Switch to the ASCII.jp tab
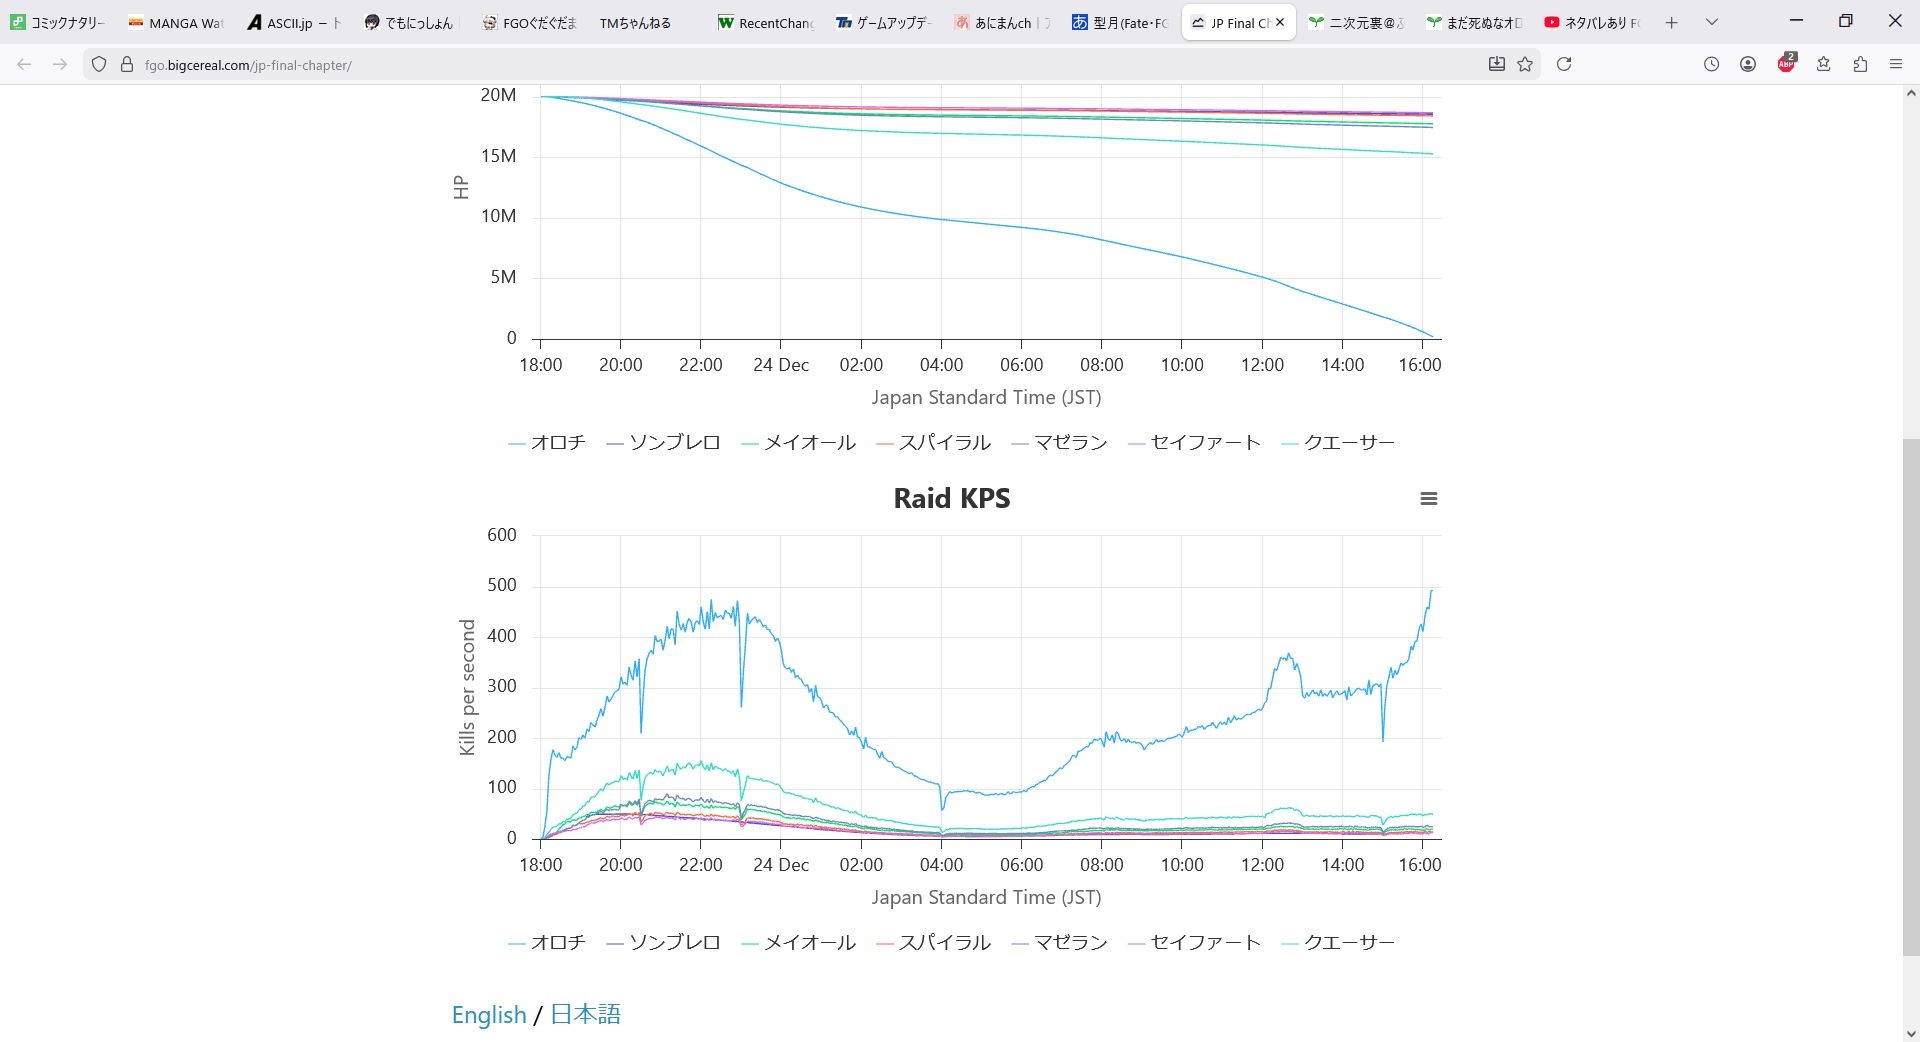1920x1042 pixels. pyautogui.click(x=294, y=22)
